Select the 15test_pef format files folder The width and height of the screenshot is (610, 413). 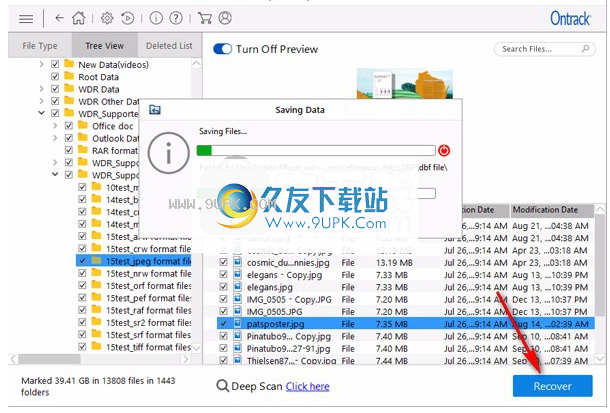148,298
